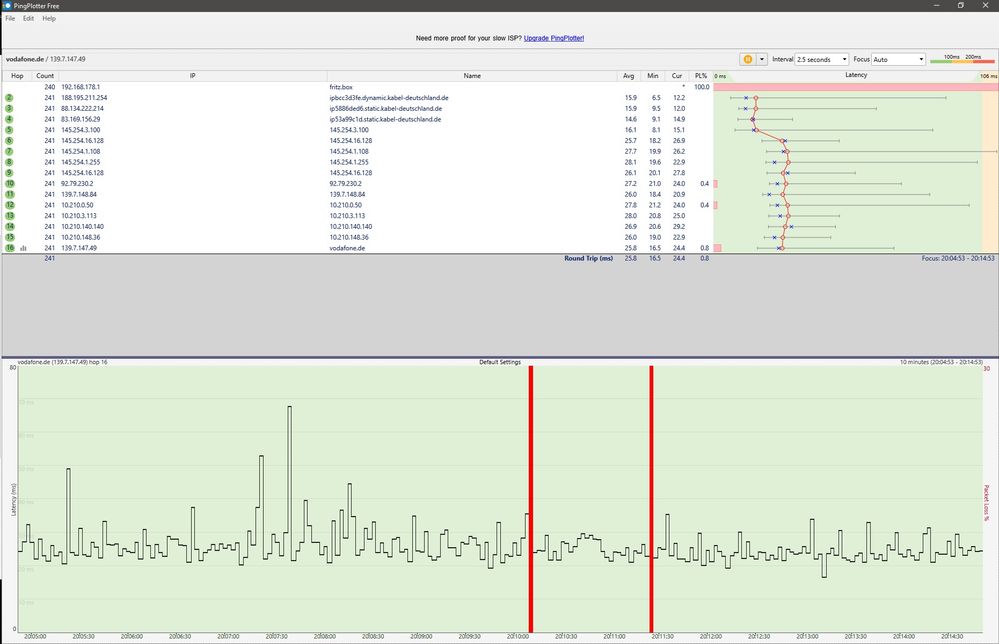This screenshot has width=999, height=644.
Task: Expand the arrow next to the pause button
Action: 763,59
